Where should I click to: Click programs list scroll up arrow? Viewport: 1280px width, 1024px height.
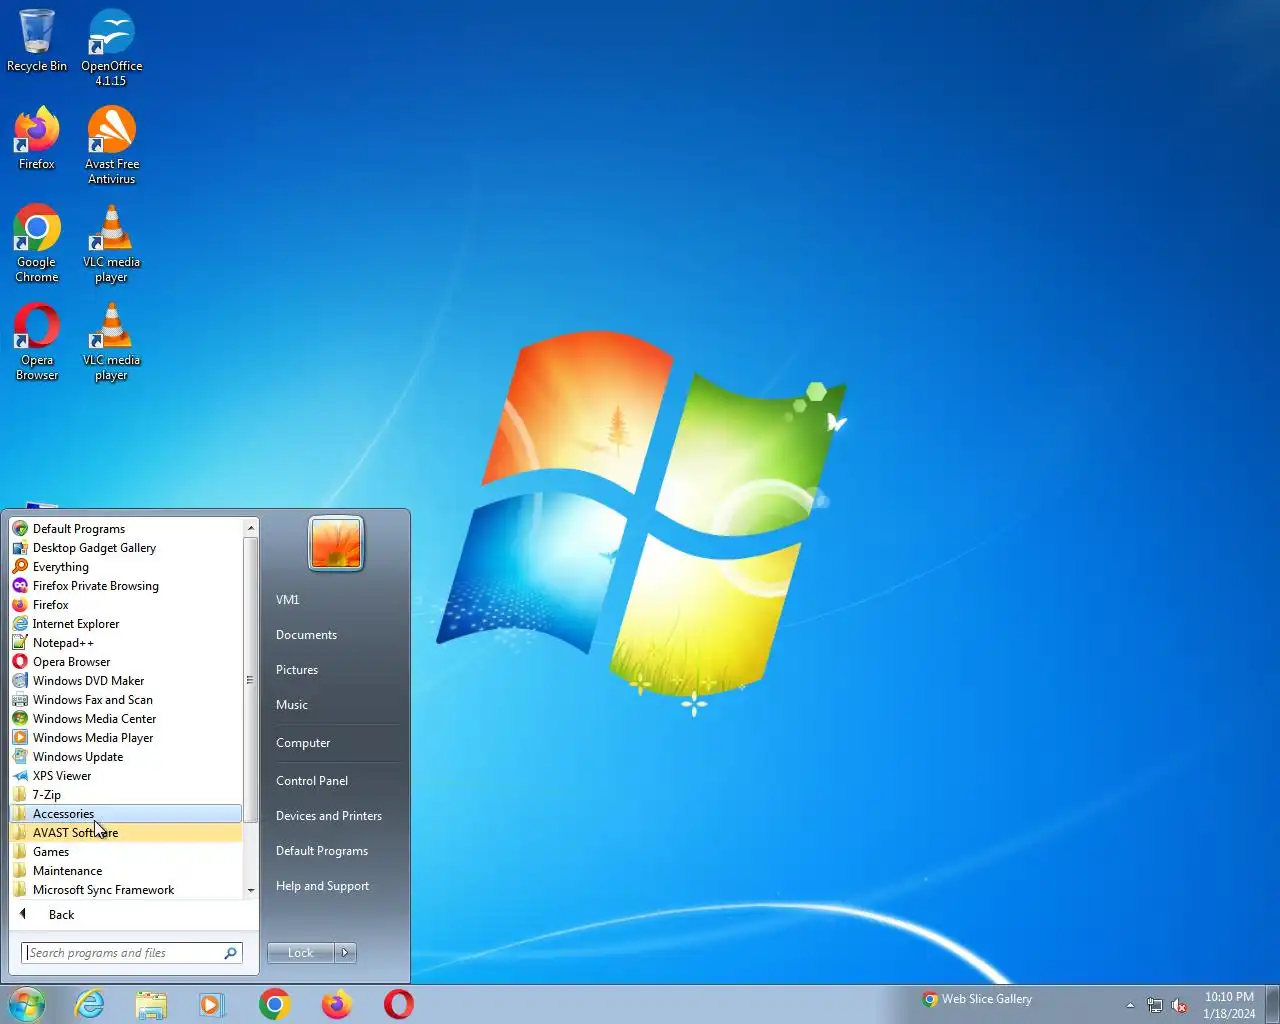click(x=250, y=527)
